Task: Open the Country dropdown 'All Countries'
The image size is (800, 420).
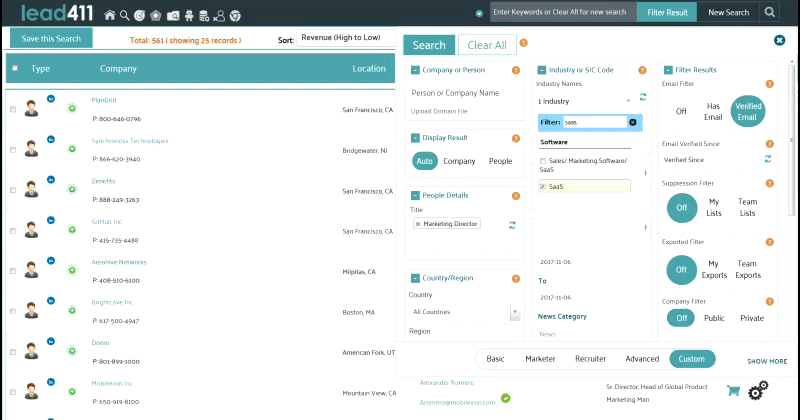Action: click(464, 312)
